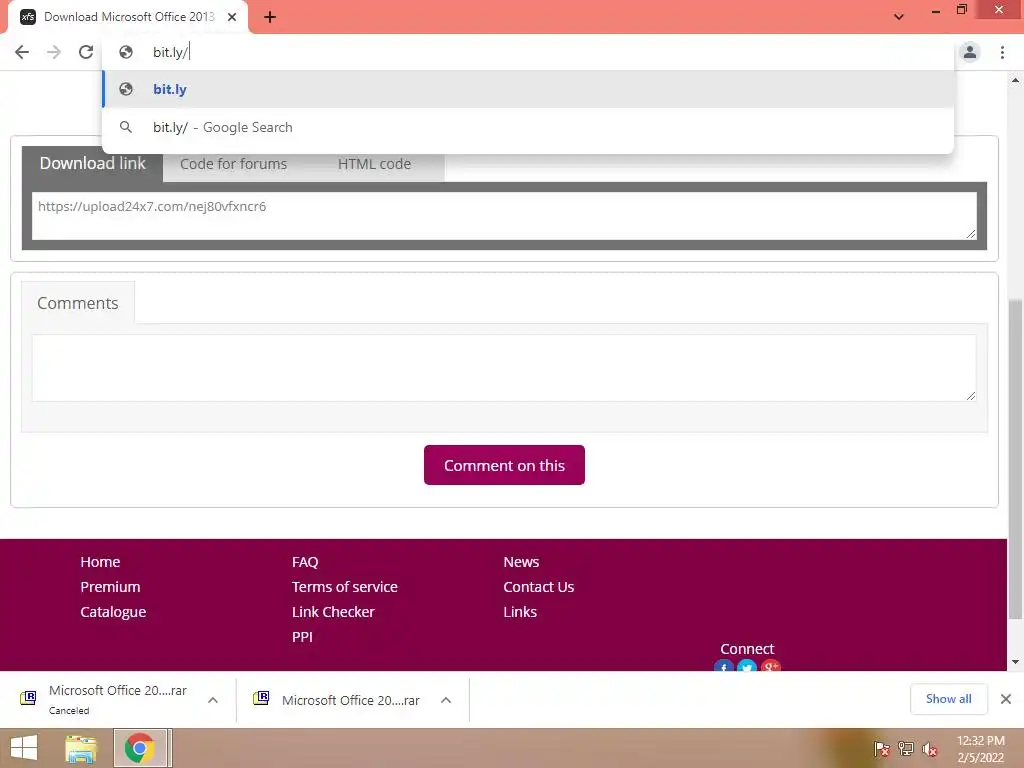Open the Home footer link
Viewport: 1024px width, 768px height.
coord(100,562)
